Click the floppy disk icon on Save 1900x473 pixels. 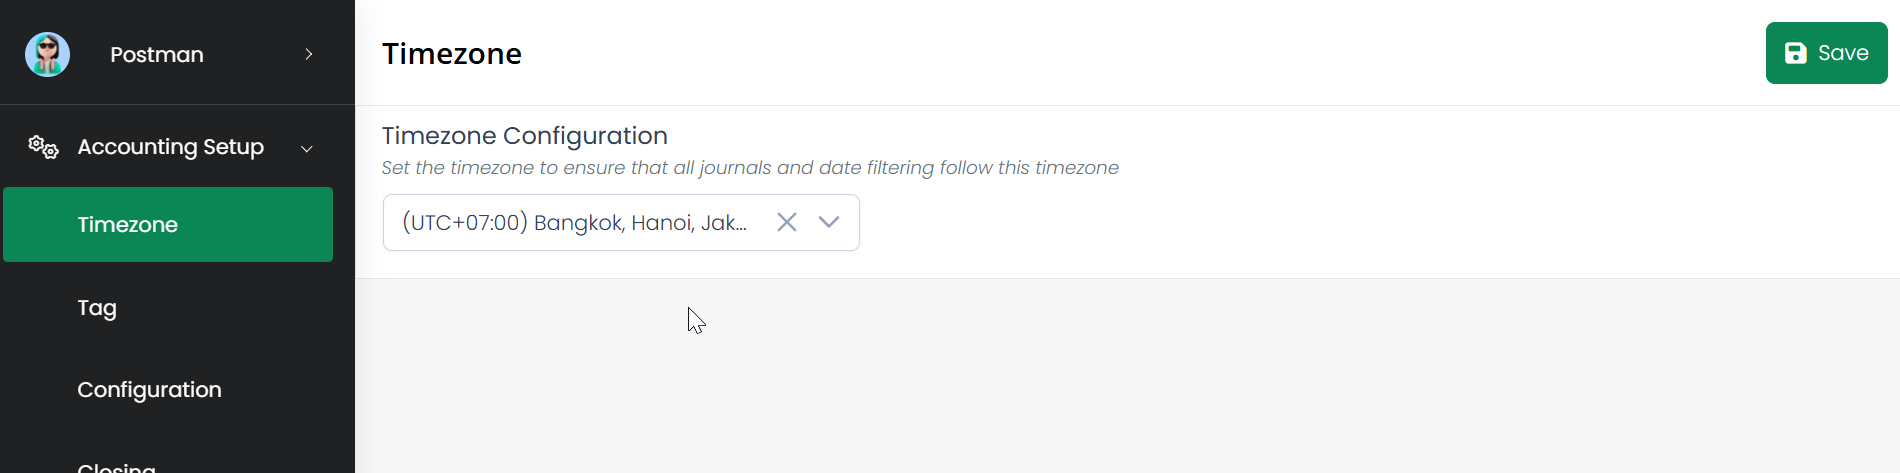pos(1796,53)
